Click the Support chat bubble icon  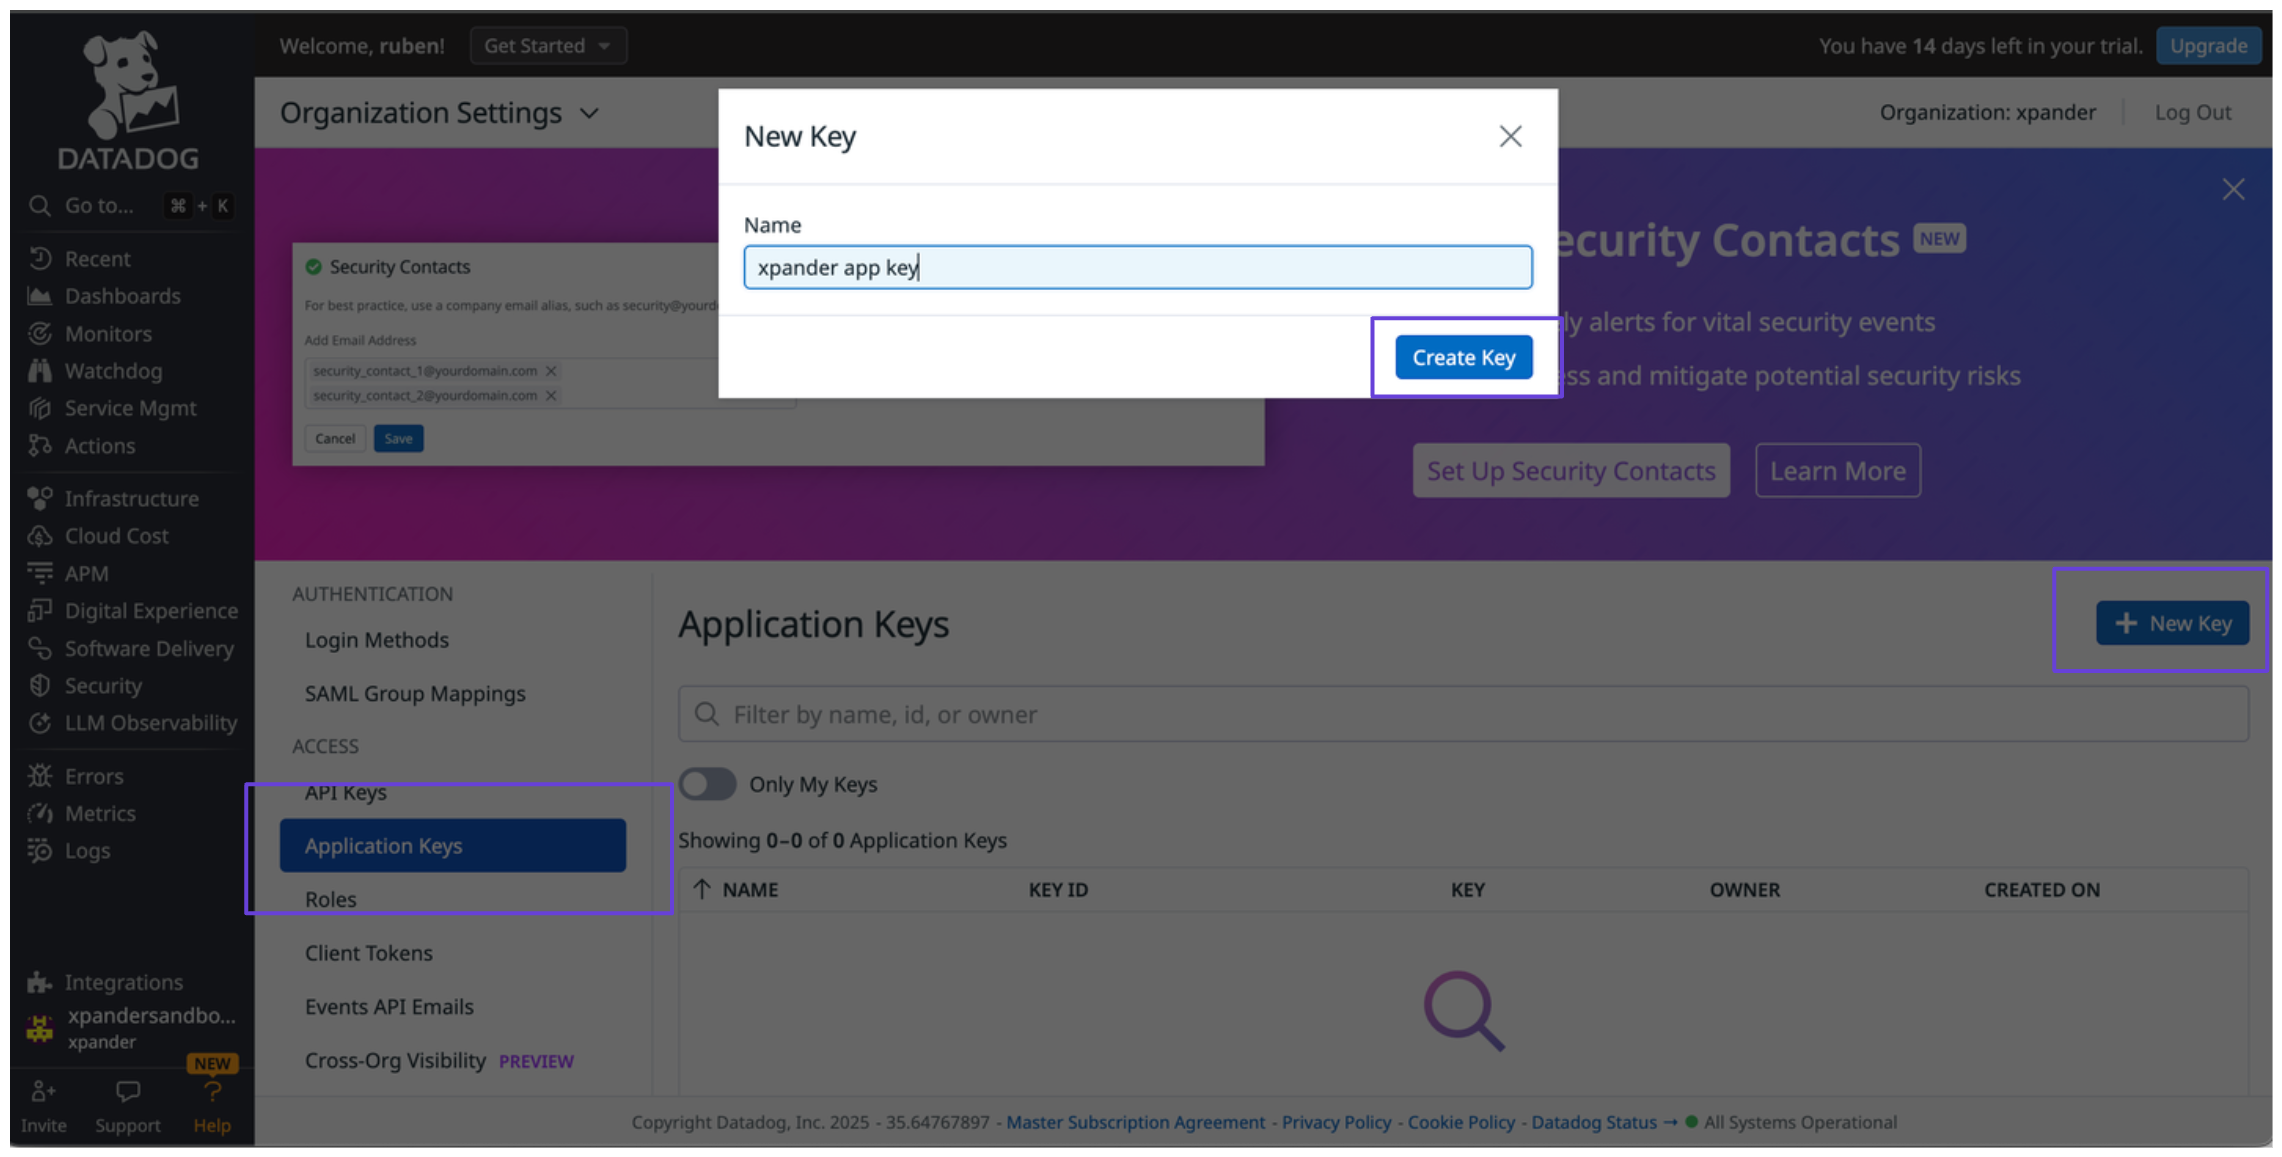(128, 1092)
